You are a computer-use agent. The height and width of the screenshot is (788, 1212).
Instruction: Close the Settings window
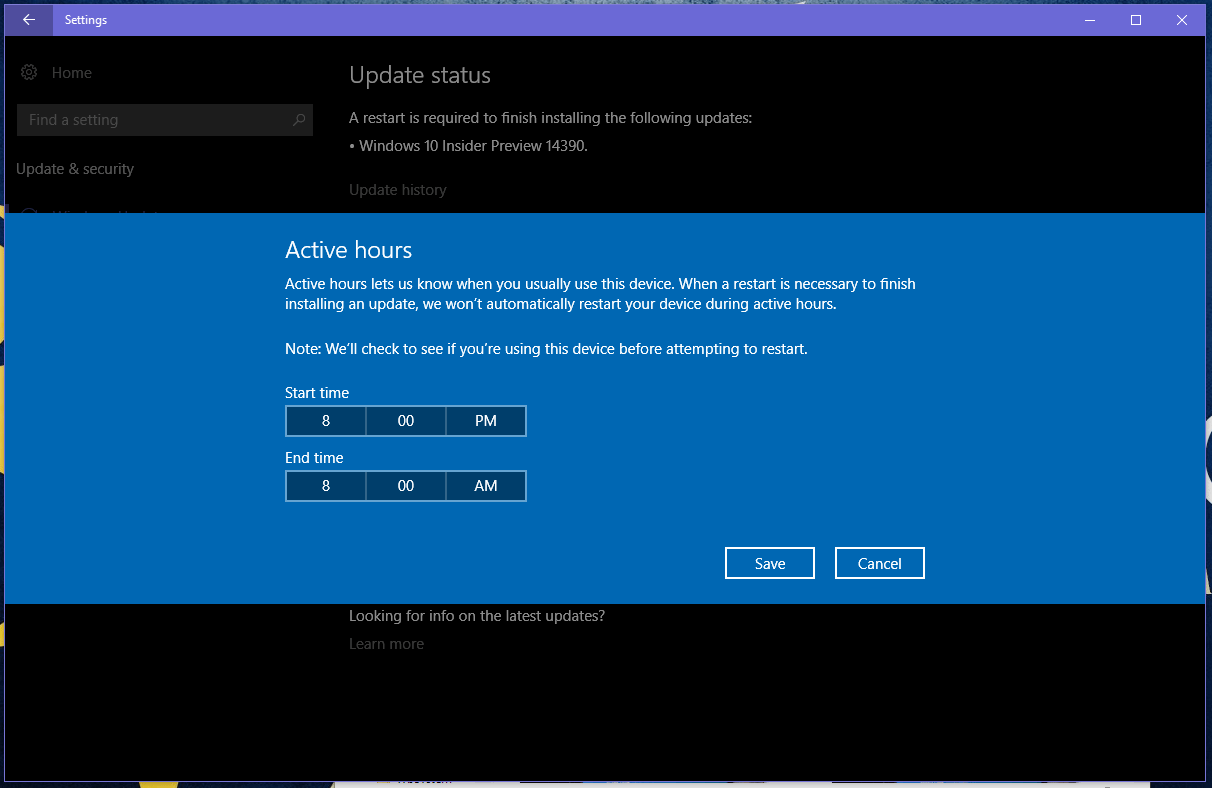click(1182, 19)
